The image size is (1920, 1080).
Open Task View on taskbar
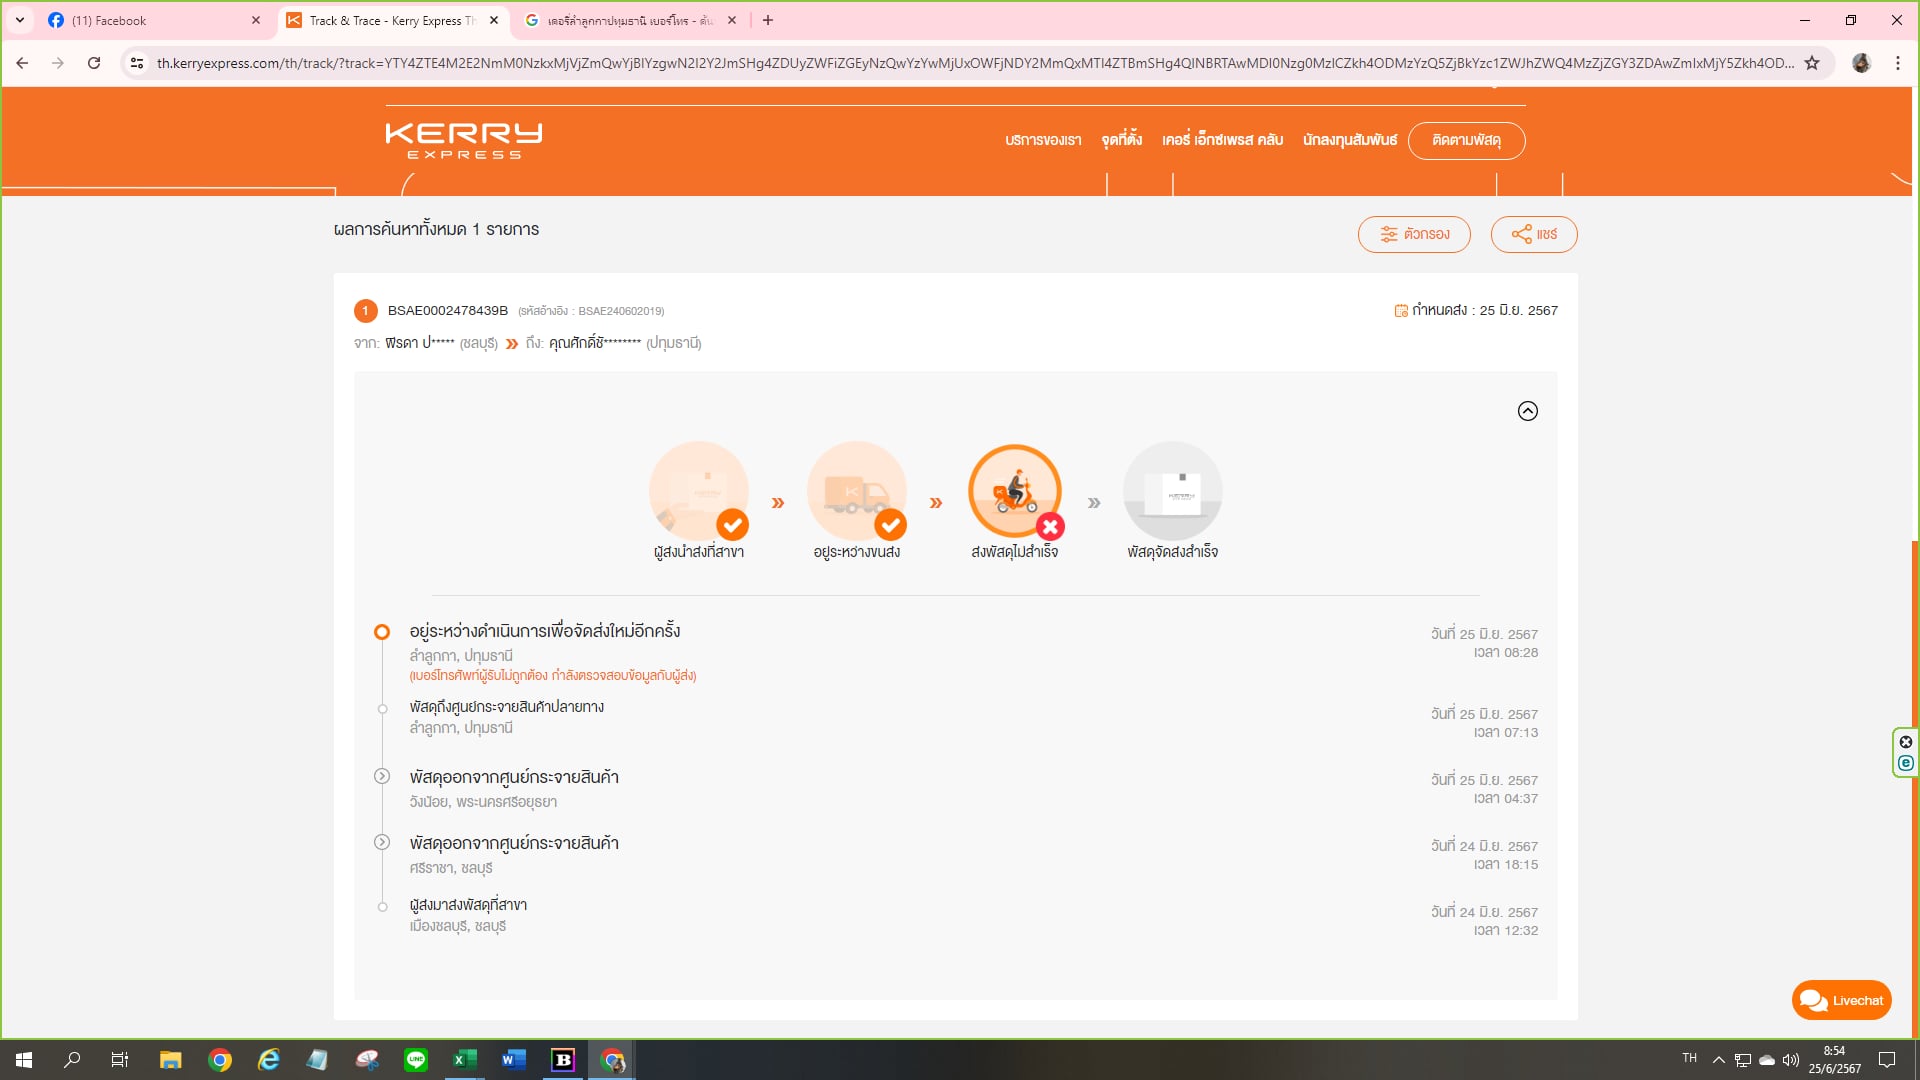click(120, 1060)
